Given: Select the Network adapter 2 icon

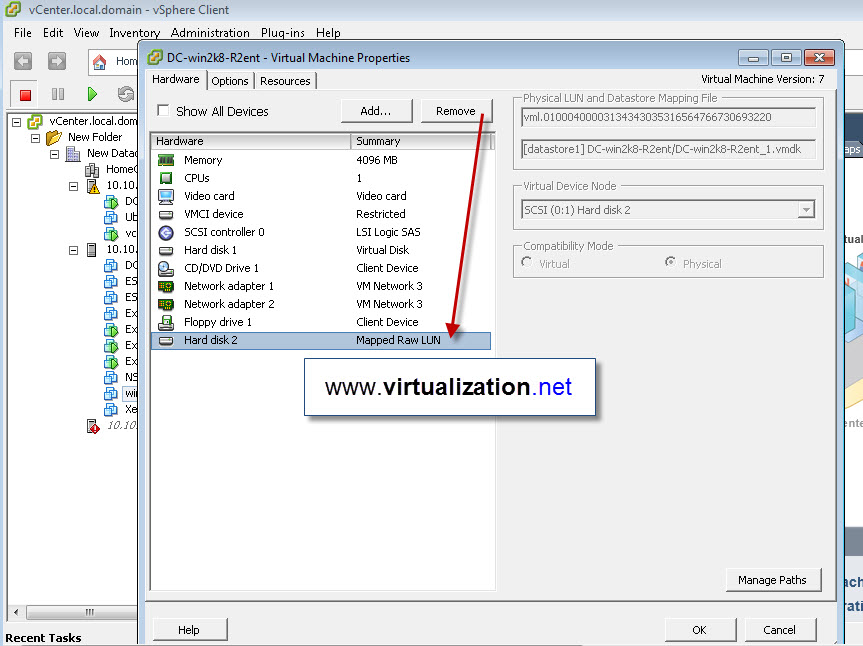Looking at the screenshot, I should coord(166,304).
